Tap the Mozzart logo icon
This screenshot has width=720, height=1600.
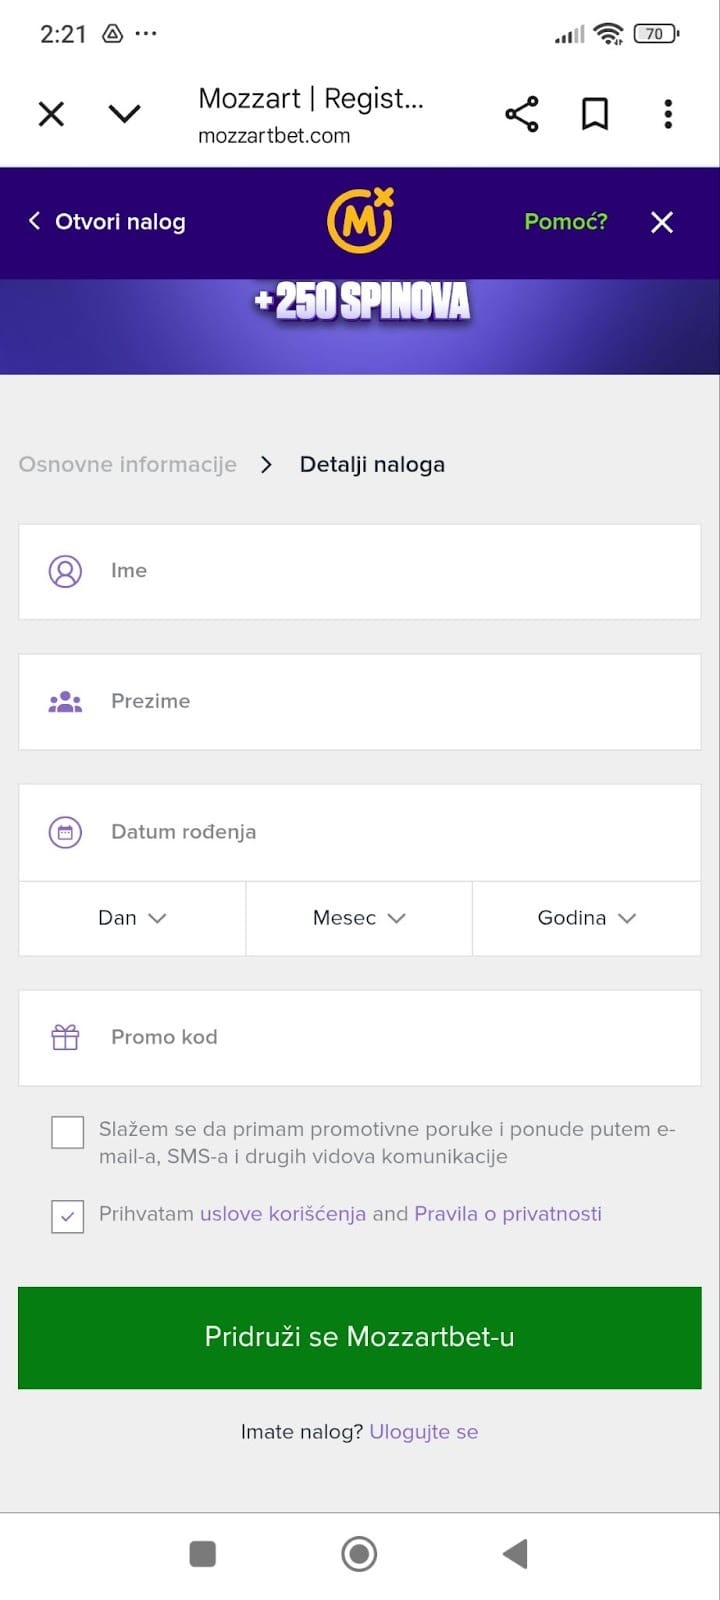coord(360,221)
